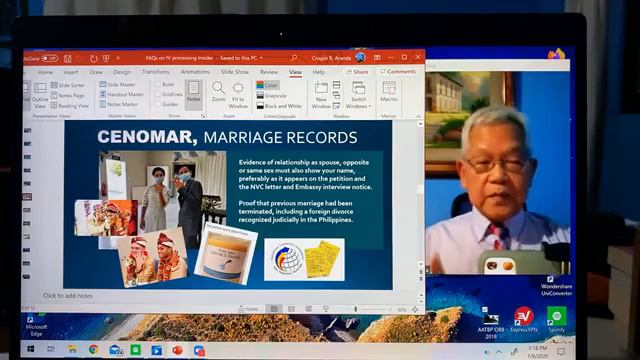Image resolution: width=640 pixels, height=360 pixels.
Task: Switch to Slide Sorter view
Action: tap(68, 85)
